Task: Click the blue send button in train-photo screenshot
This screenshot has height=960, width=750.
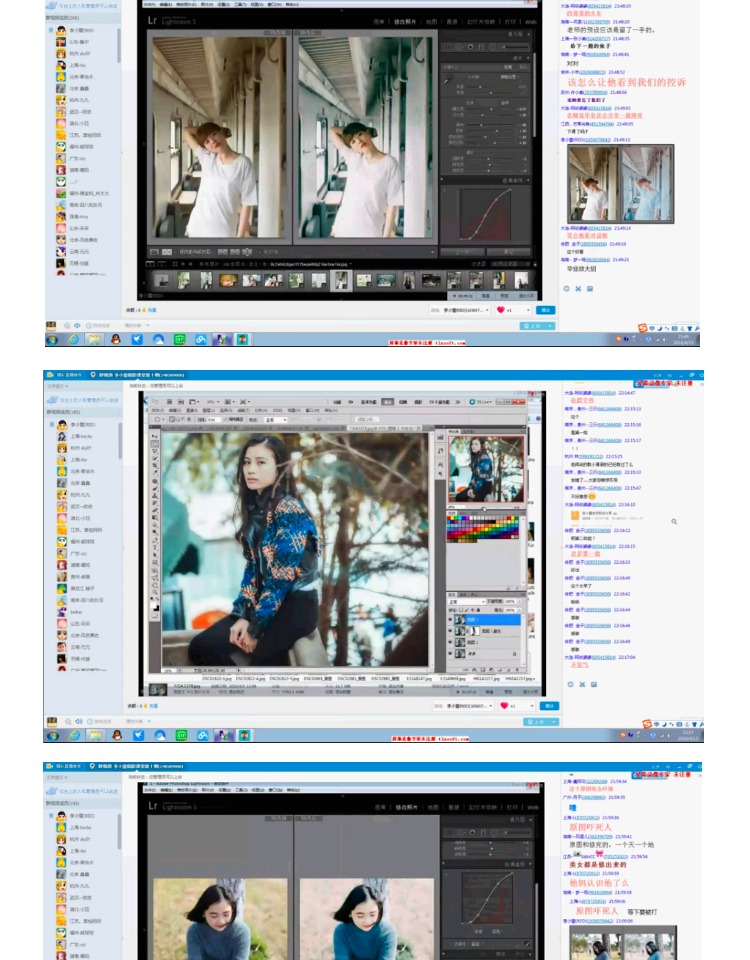Action: 546,310
